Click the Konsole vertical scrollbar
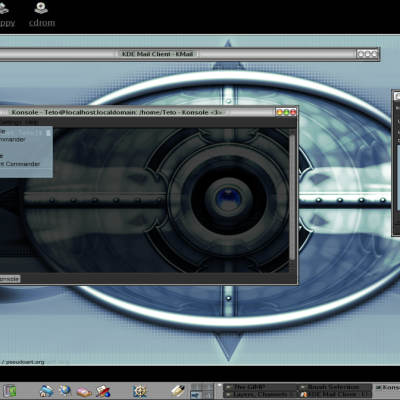 292,200
